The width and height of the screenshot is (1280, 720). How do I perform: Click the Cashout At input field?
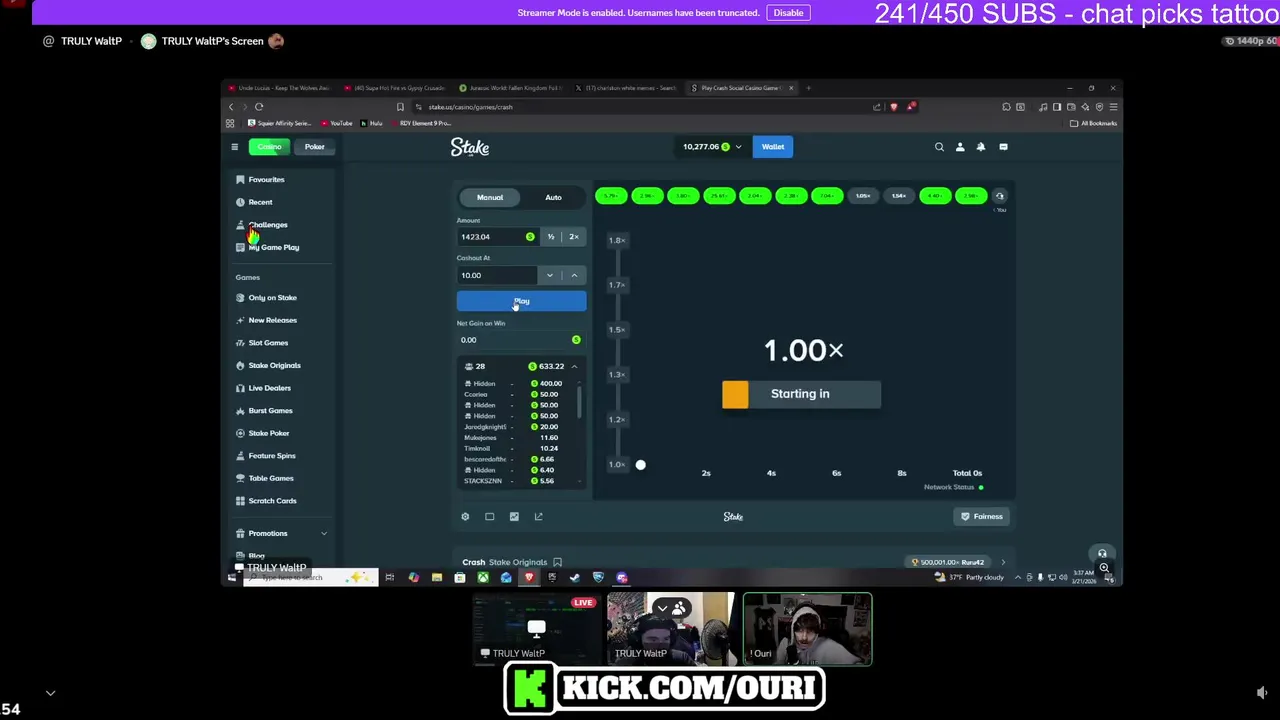(x=497, y=275)
